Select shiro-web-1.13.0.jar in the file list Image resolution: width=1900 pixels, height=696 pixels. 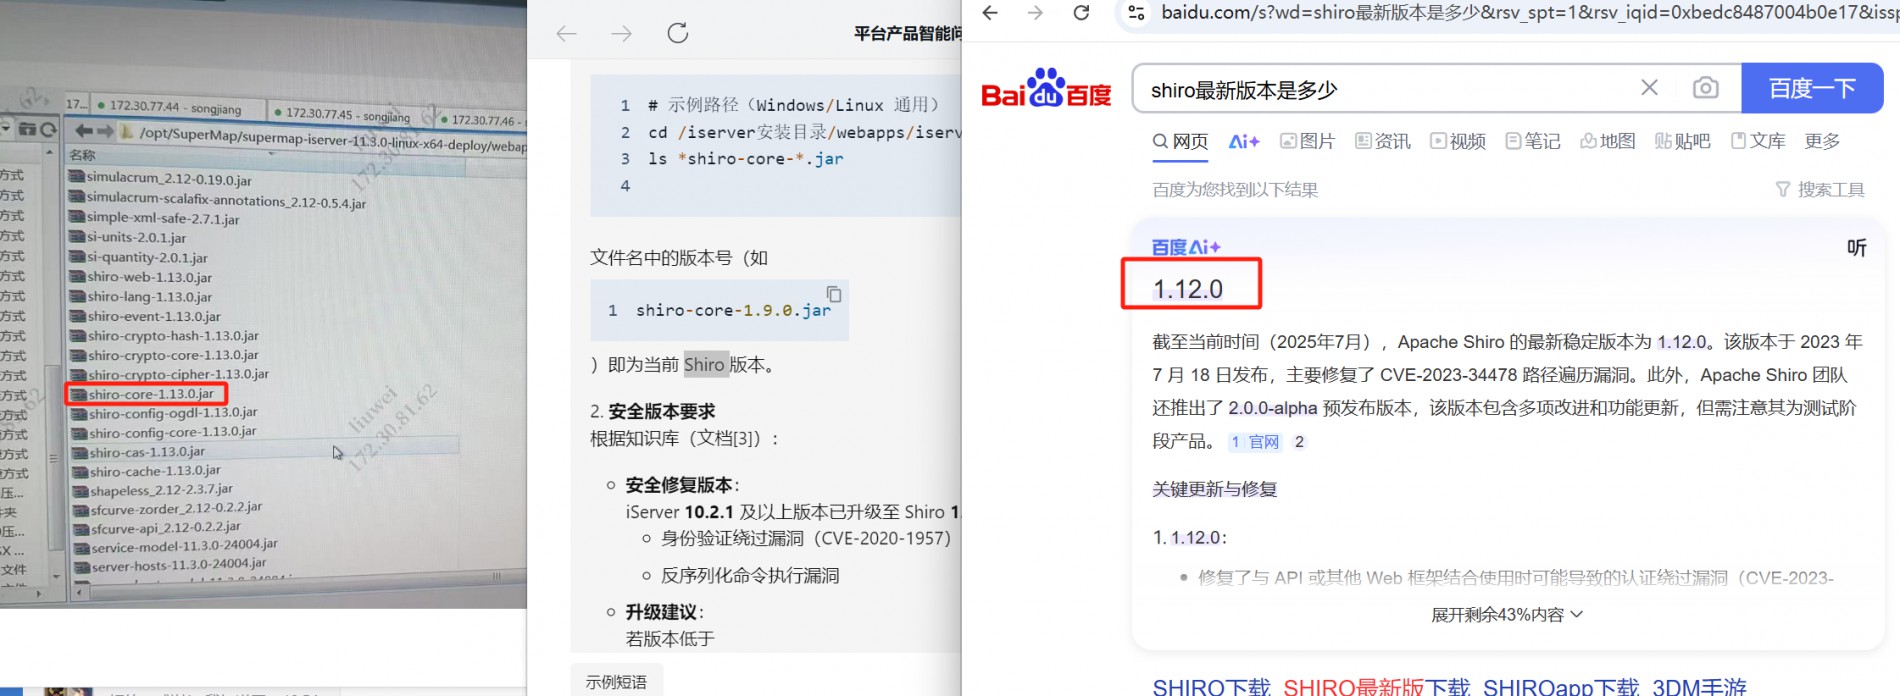[x=149, y=277]
